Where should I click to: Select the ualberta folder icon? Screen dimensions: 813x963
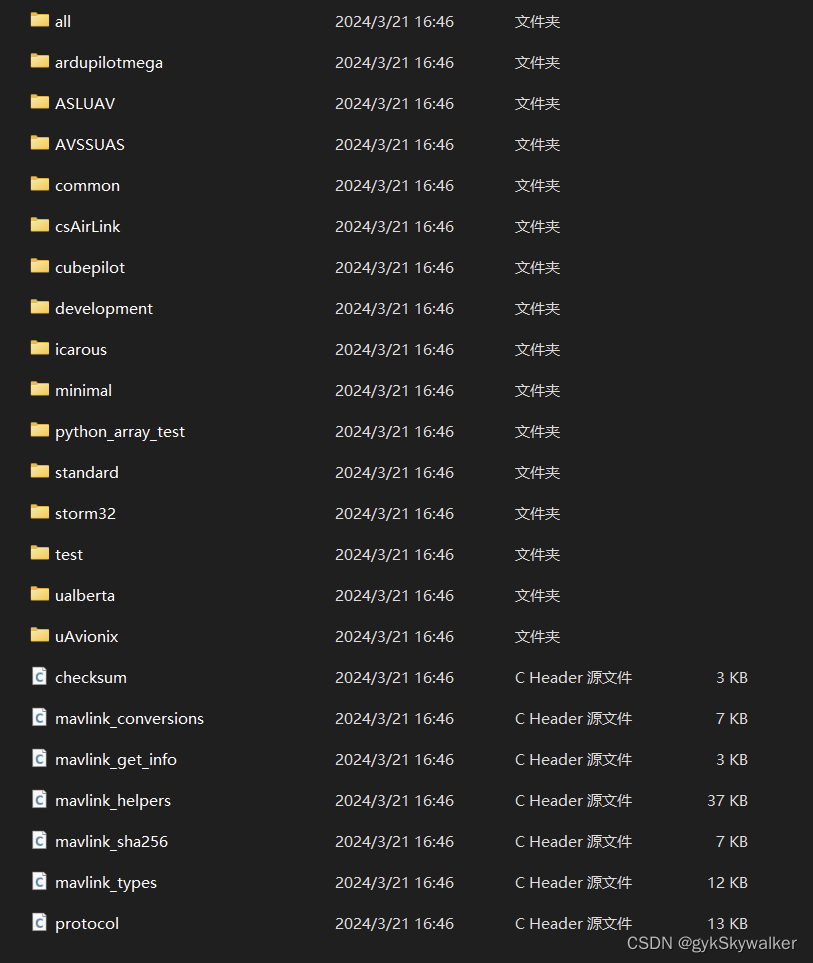(x=40, y=595)
